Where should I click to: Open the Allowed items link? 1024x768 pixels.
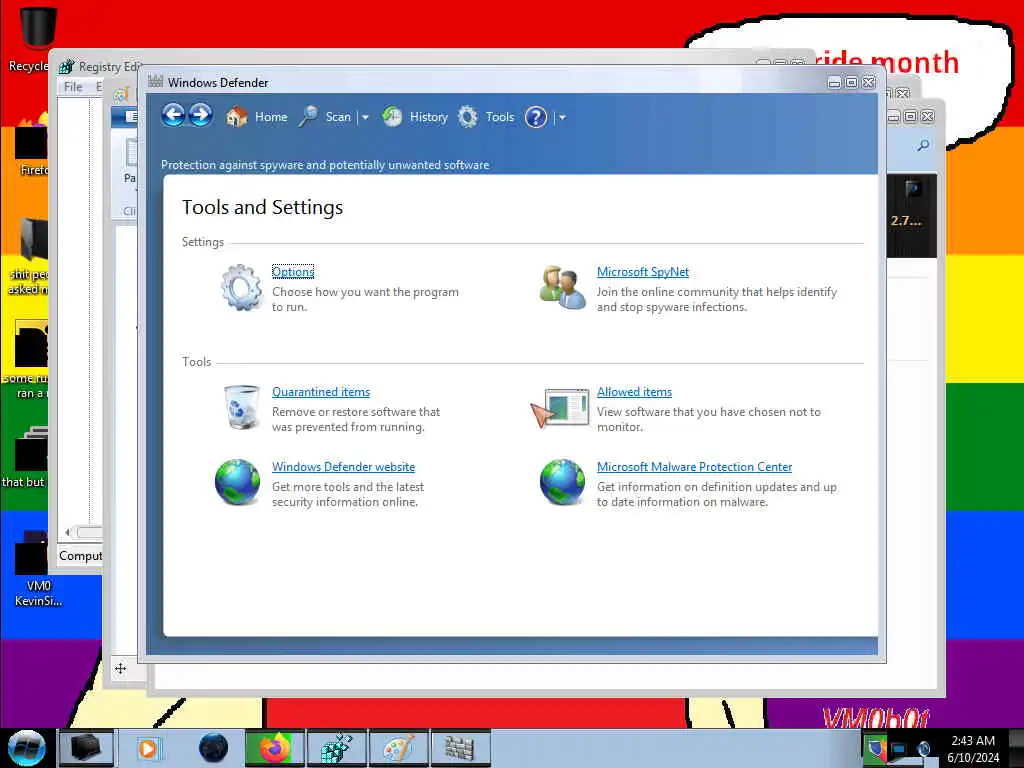634,392
